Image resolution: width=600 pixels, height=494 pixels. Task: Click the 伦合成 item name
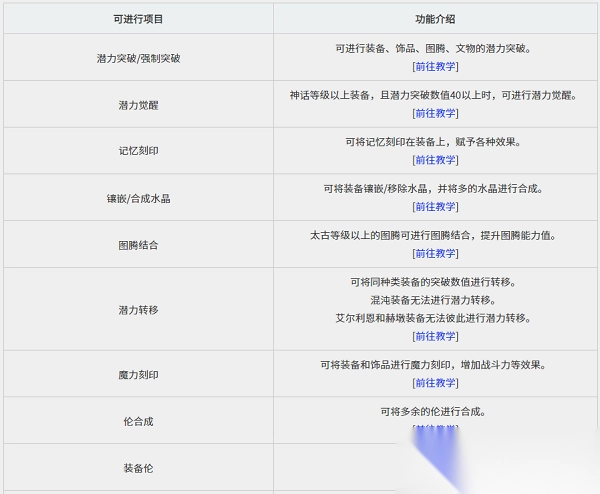click(x=138, y=421)
